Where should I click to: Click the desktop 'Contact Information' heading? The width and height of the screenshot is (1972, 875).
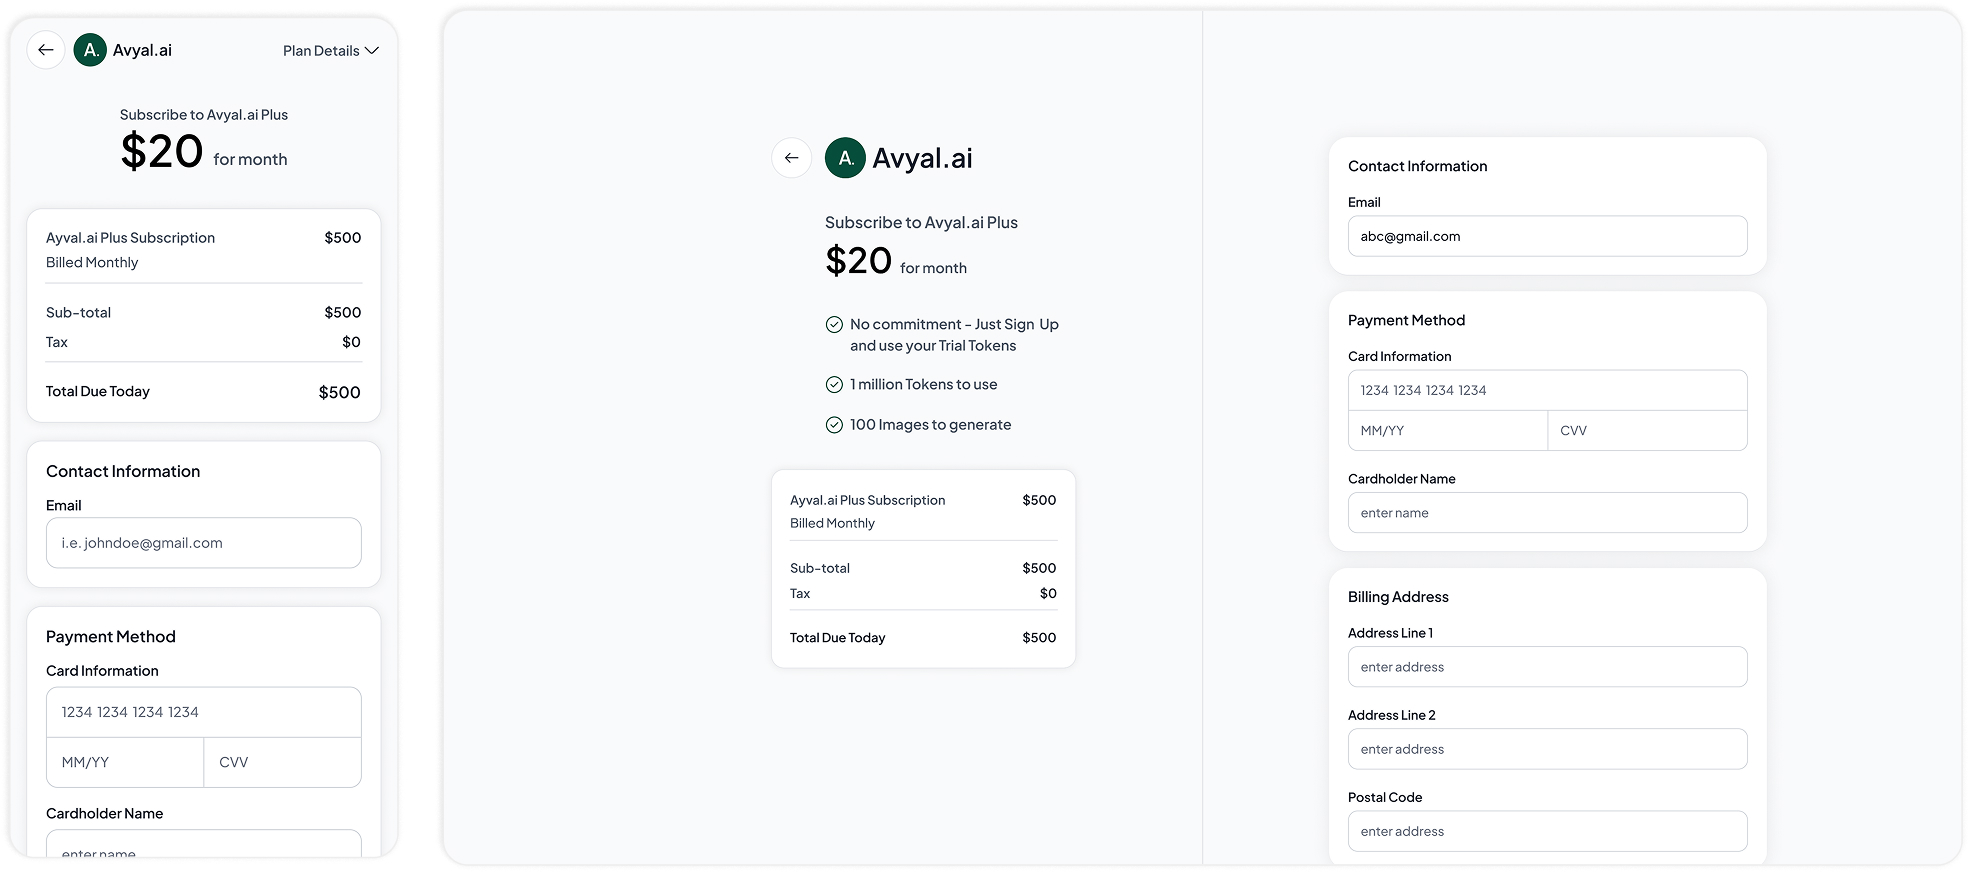pyautogui.click(x=1417, y=166)
